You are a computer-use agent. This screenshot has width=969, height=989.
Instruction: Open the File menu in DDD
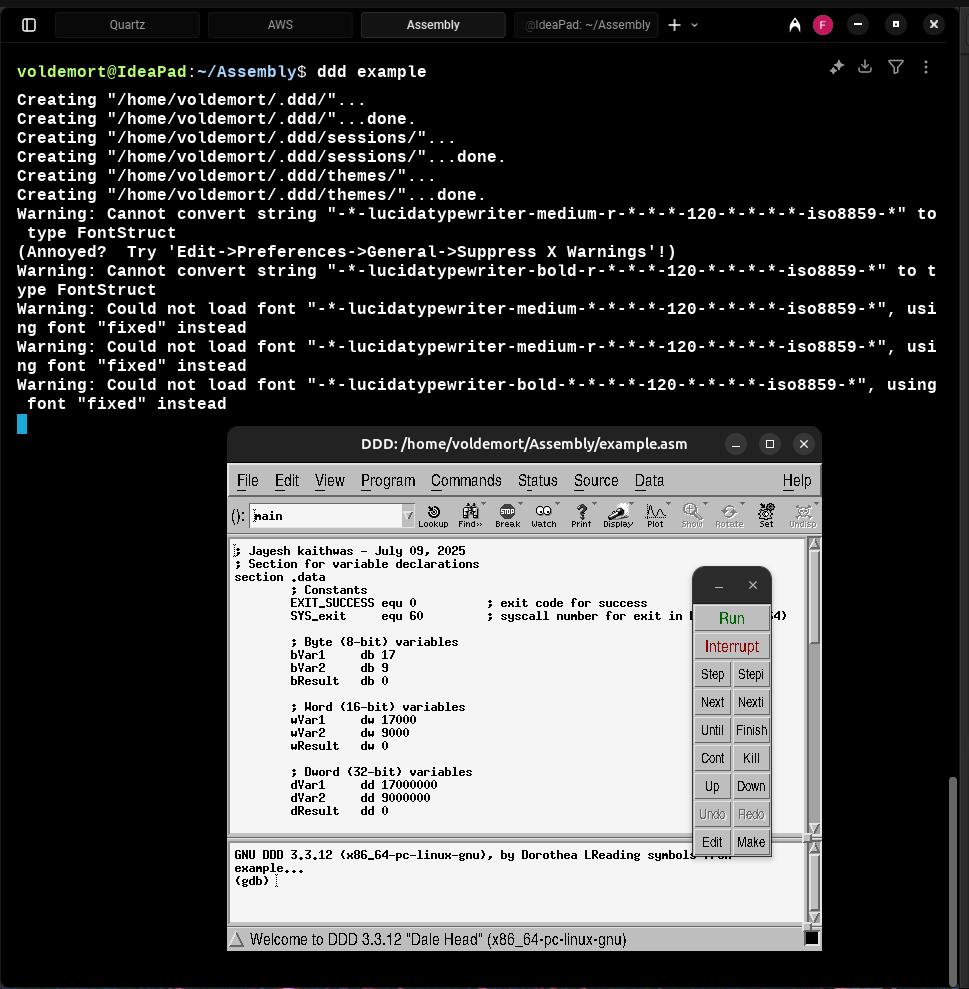click(247, 481)
